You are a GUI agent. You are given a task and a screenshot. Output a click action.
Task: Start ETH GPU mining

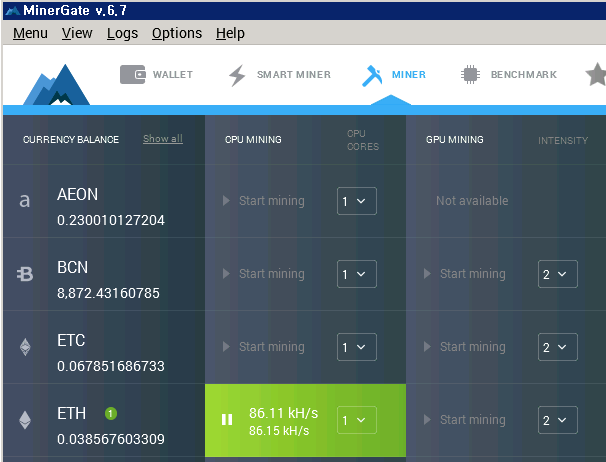point(465,420)
